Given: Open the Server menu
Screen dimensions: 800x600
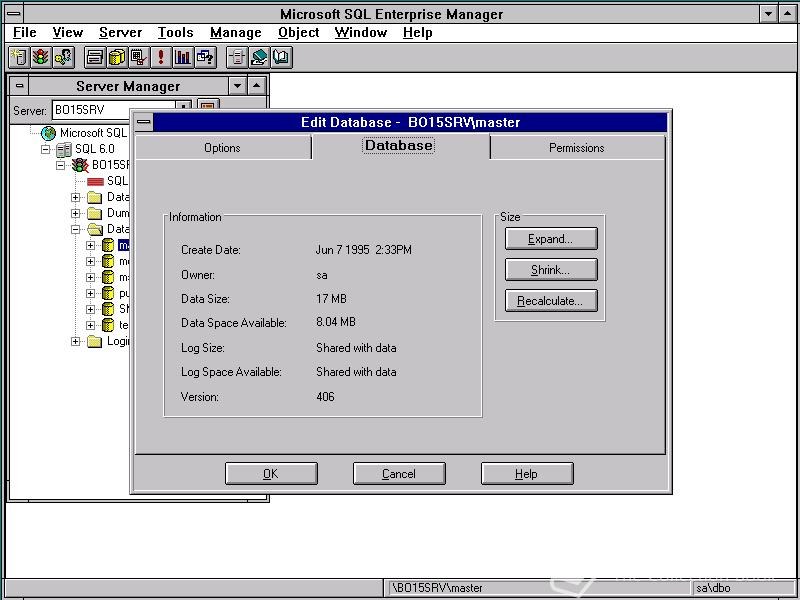Looking at the screenshot, I should click(120, 33).
